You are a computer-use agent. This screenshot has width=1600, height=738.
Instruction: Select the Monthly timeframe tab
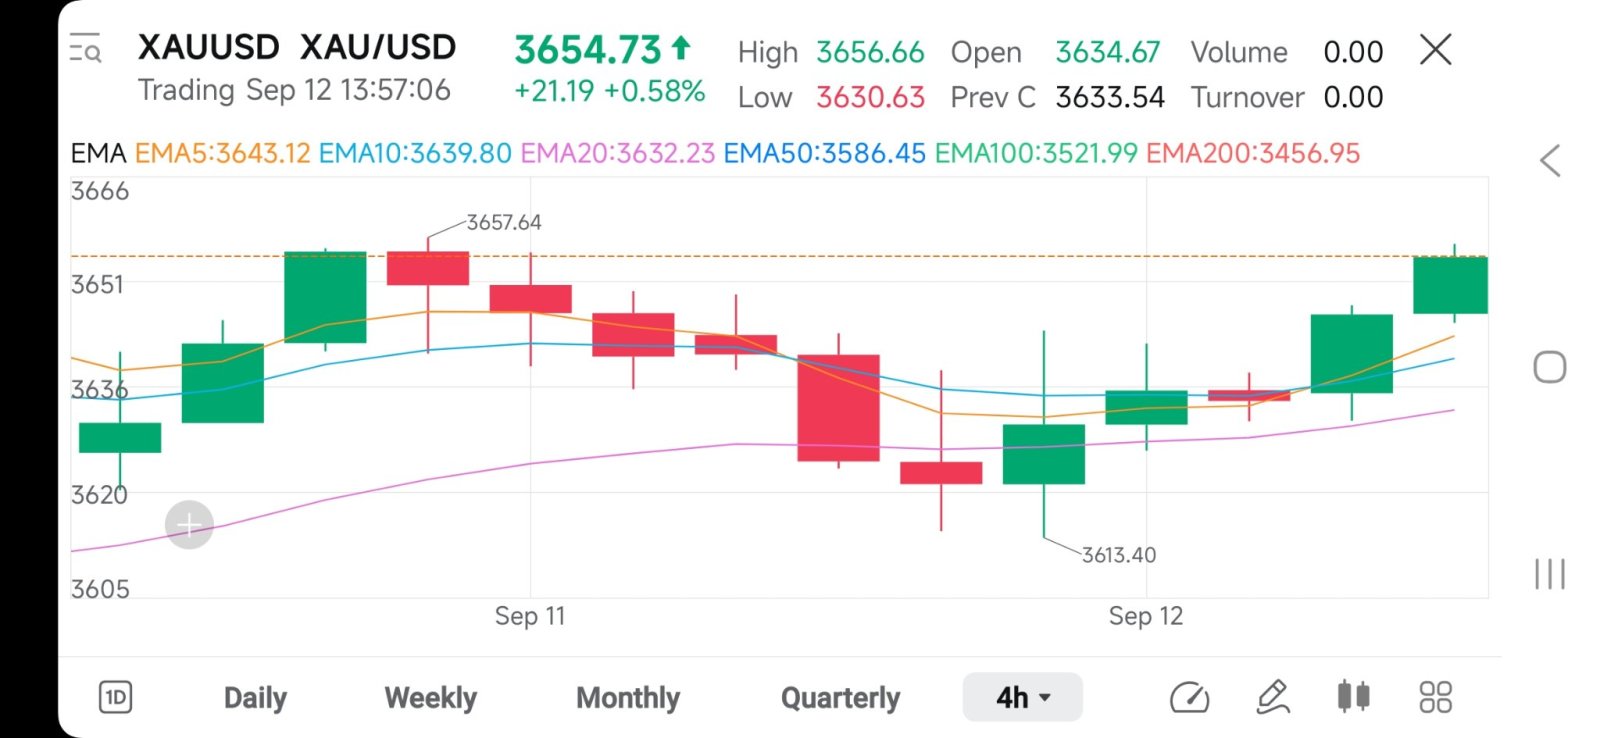[628, 698]
